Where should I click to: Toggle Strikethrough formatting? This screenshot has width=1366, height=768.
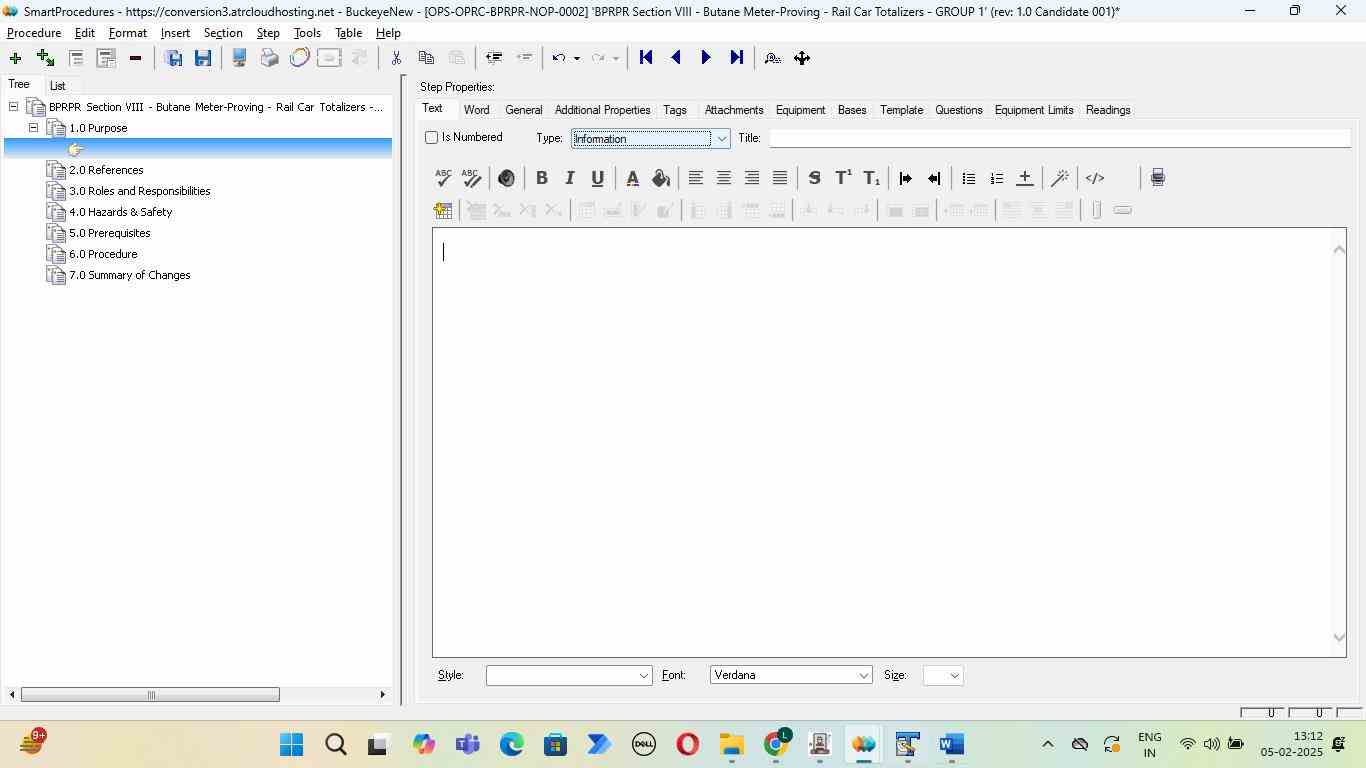pos(814,178)
